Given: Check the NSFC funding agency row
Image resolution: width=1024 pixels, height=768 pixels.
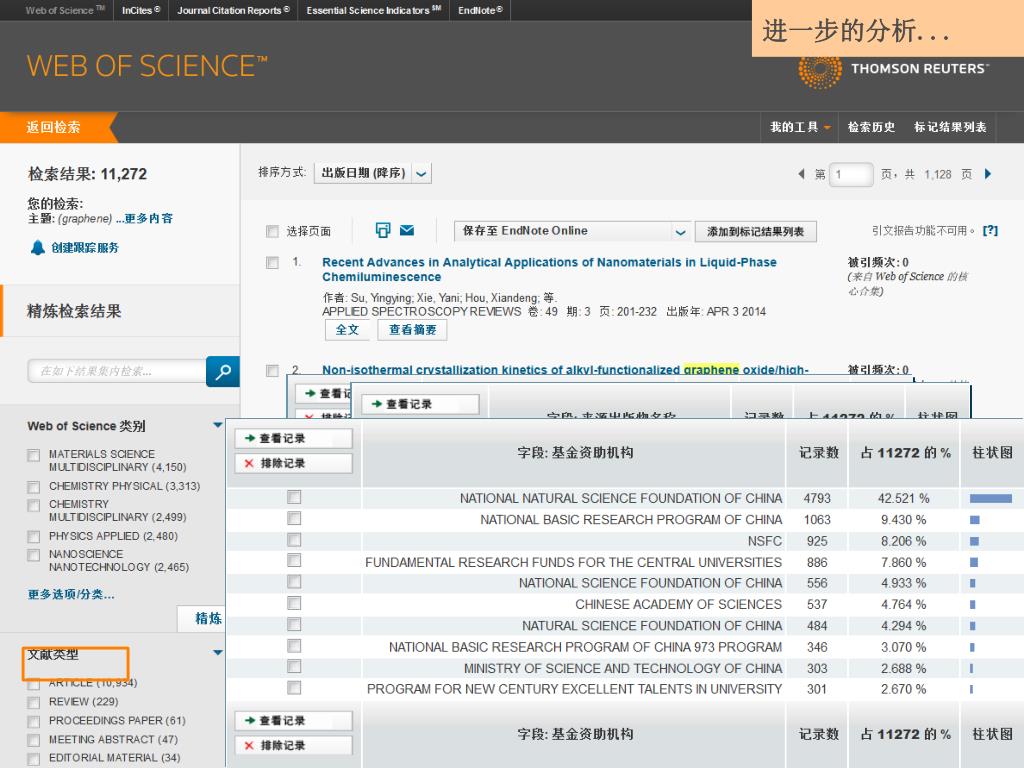Looking at the screenshot, I should pos(295,540).
